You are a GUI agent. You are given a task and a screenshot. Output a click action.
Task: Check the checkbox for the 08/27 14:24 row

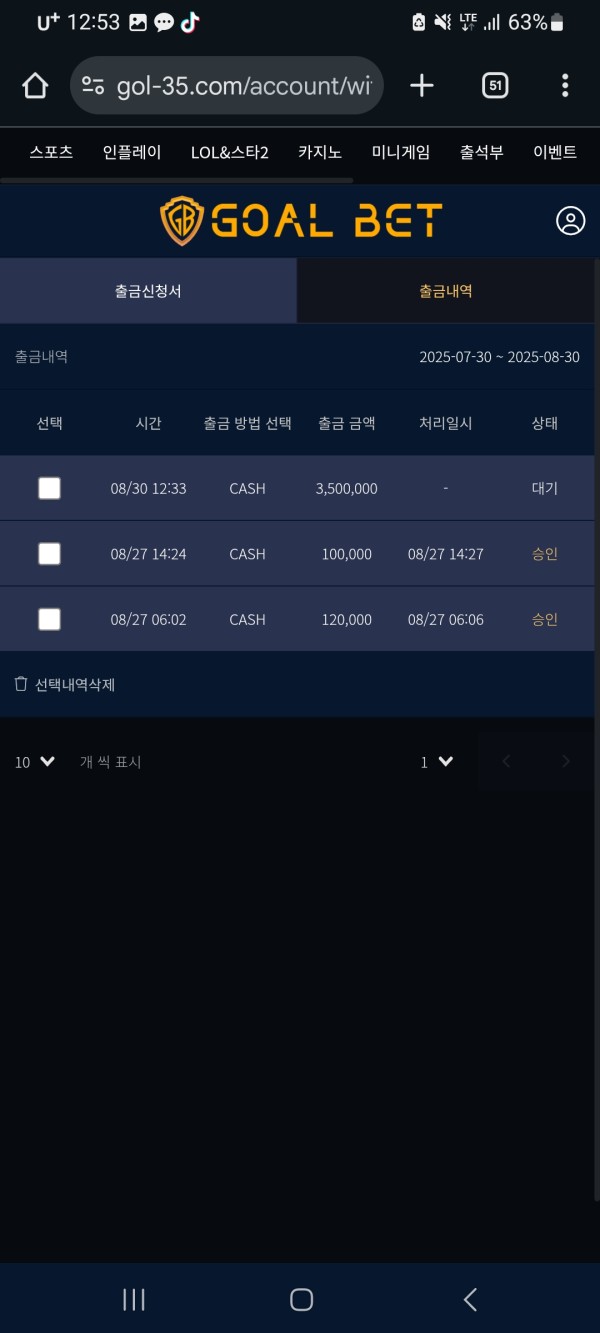click(49, 553)
